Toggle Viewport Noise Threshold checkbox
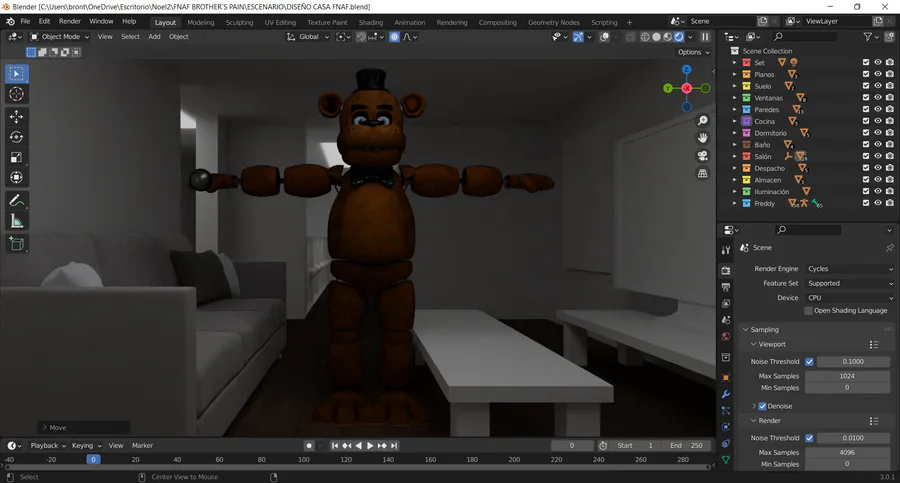Viewport: 900px width, 483px height. tap(809, 362)
